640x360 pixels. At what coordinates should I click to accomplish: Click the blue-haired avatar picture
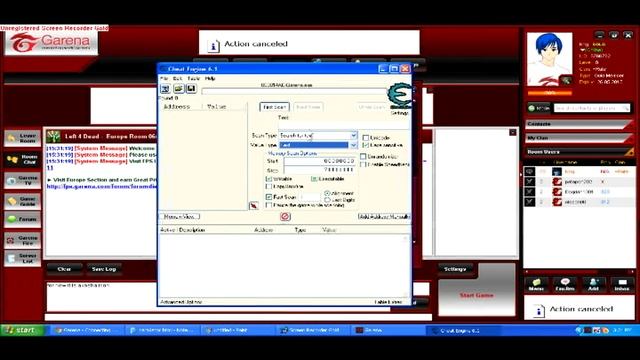click(x=549, y=59)
